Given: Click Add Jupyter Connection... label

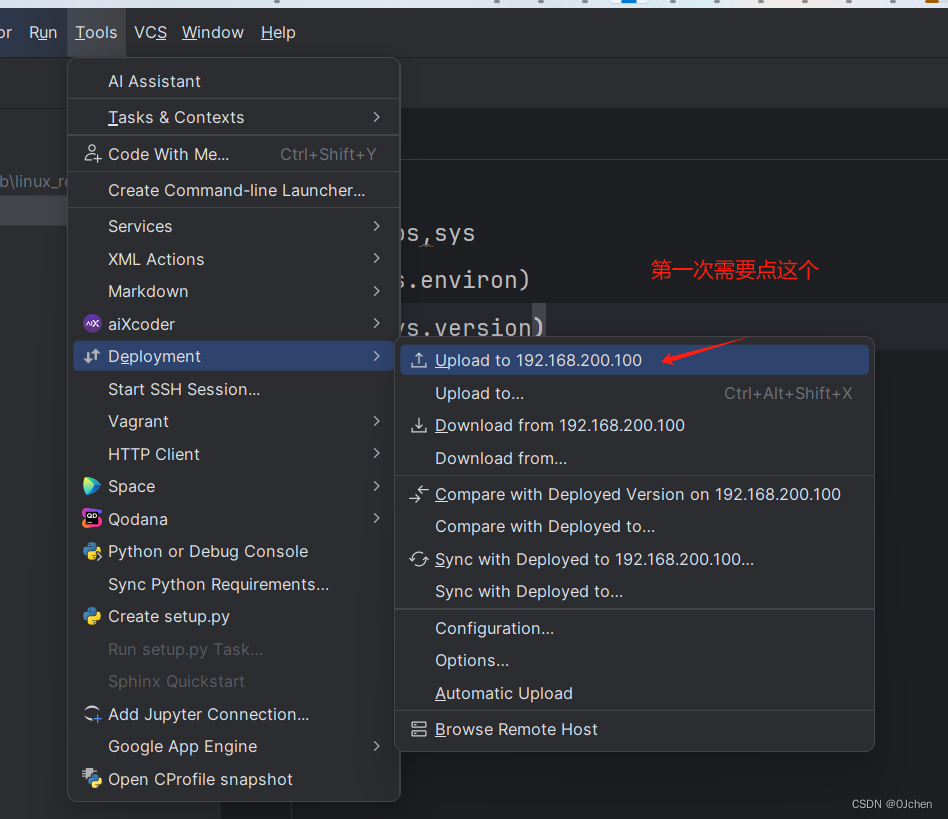Looking at the screenshot, I should click(209, 714).
